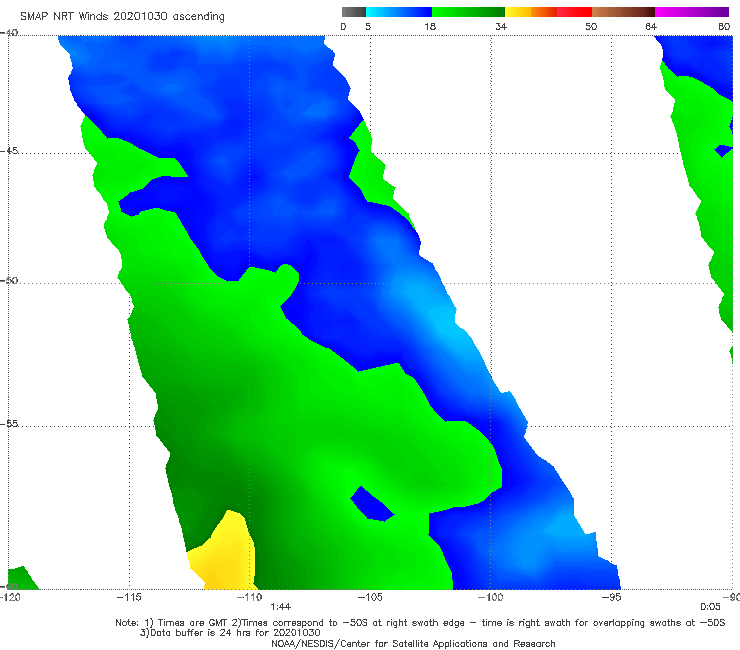740x650 pixels.
Task: Click the longitude label '-120'
Action: [10, 597]
